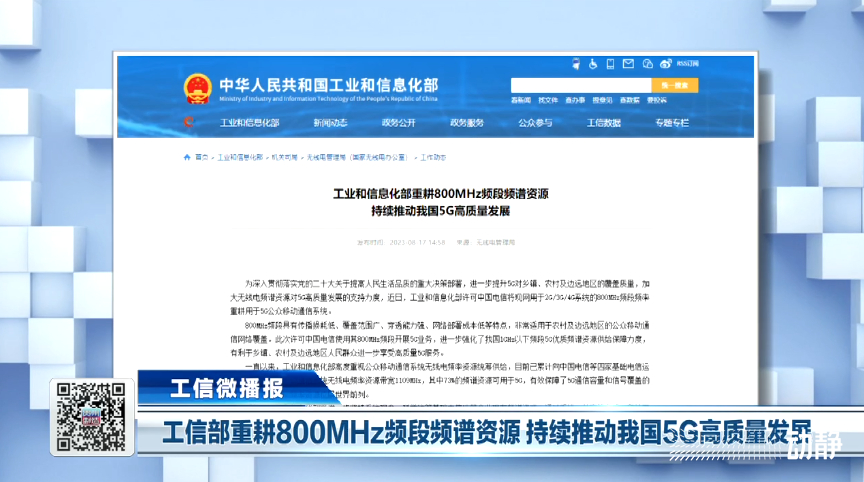Image resolution: width=864 pixels, height=482 pixels.
Task: Click the article subtitle 持续推动我国5G高质量发展
Action: (440, 211)
